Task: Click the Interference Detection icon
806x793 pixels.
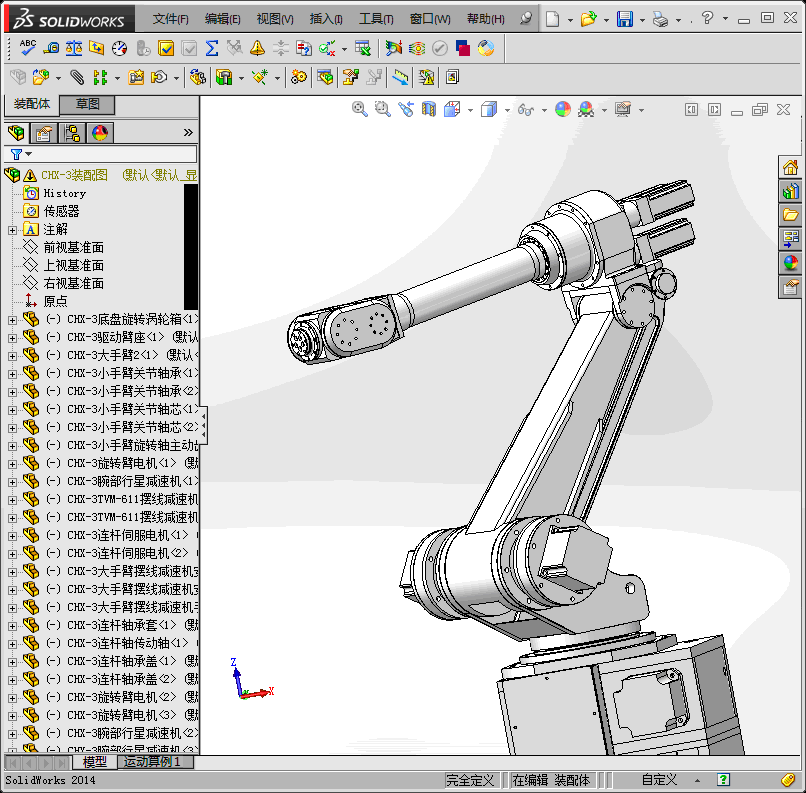Action: tap(325, 78)
